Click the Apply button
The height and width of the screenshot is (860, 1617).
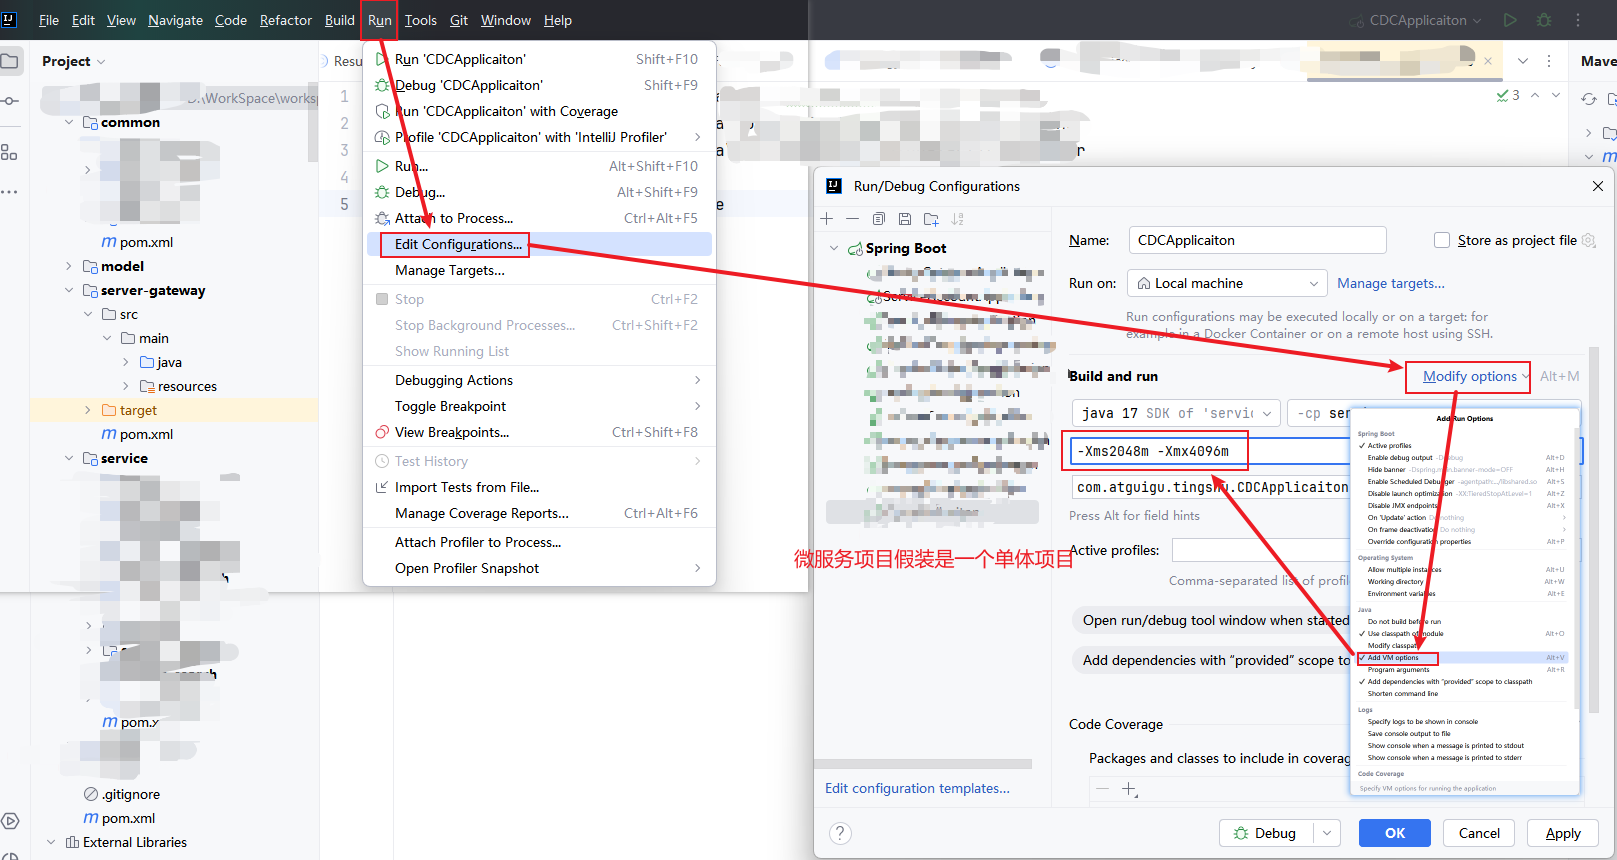[1563, 833]
